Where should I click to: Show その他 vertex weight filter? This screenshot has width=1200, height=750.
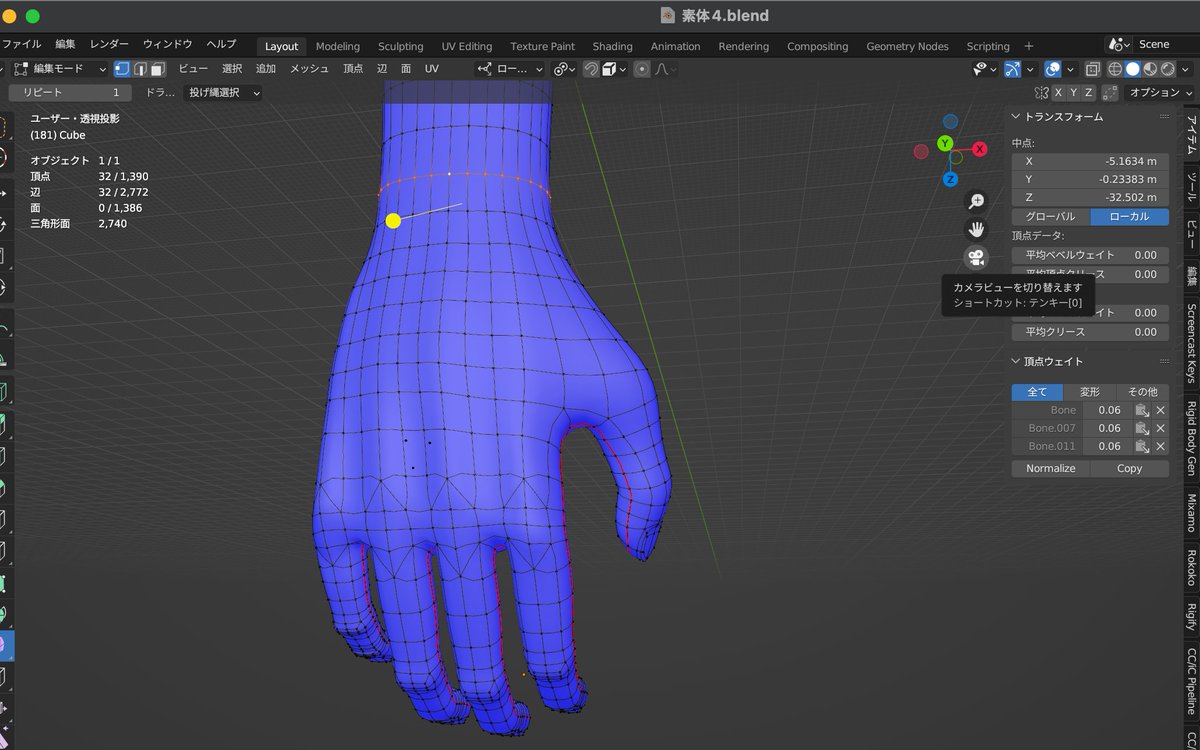1142,392
